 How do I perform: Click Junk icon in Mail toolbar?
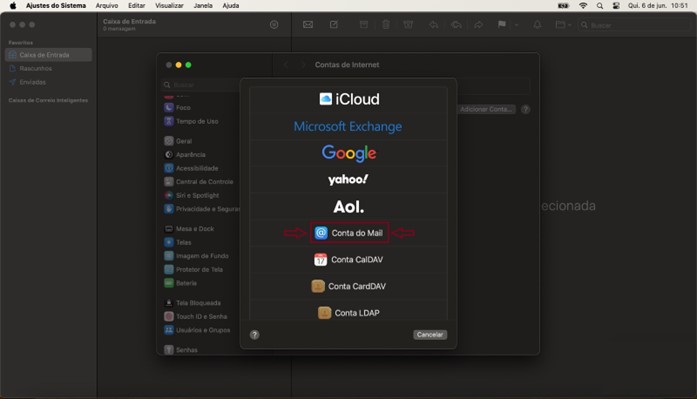point(408,25)
